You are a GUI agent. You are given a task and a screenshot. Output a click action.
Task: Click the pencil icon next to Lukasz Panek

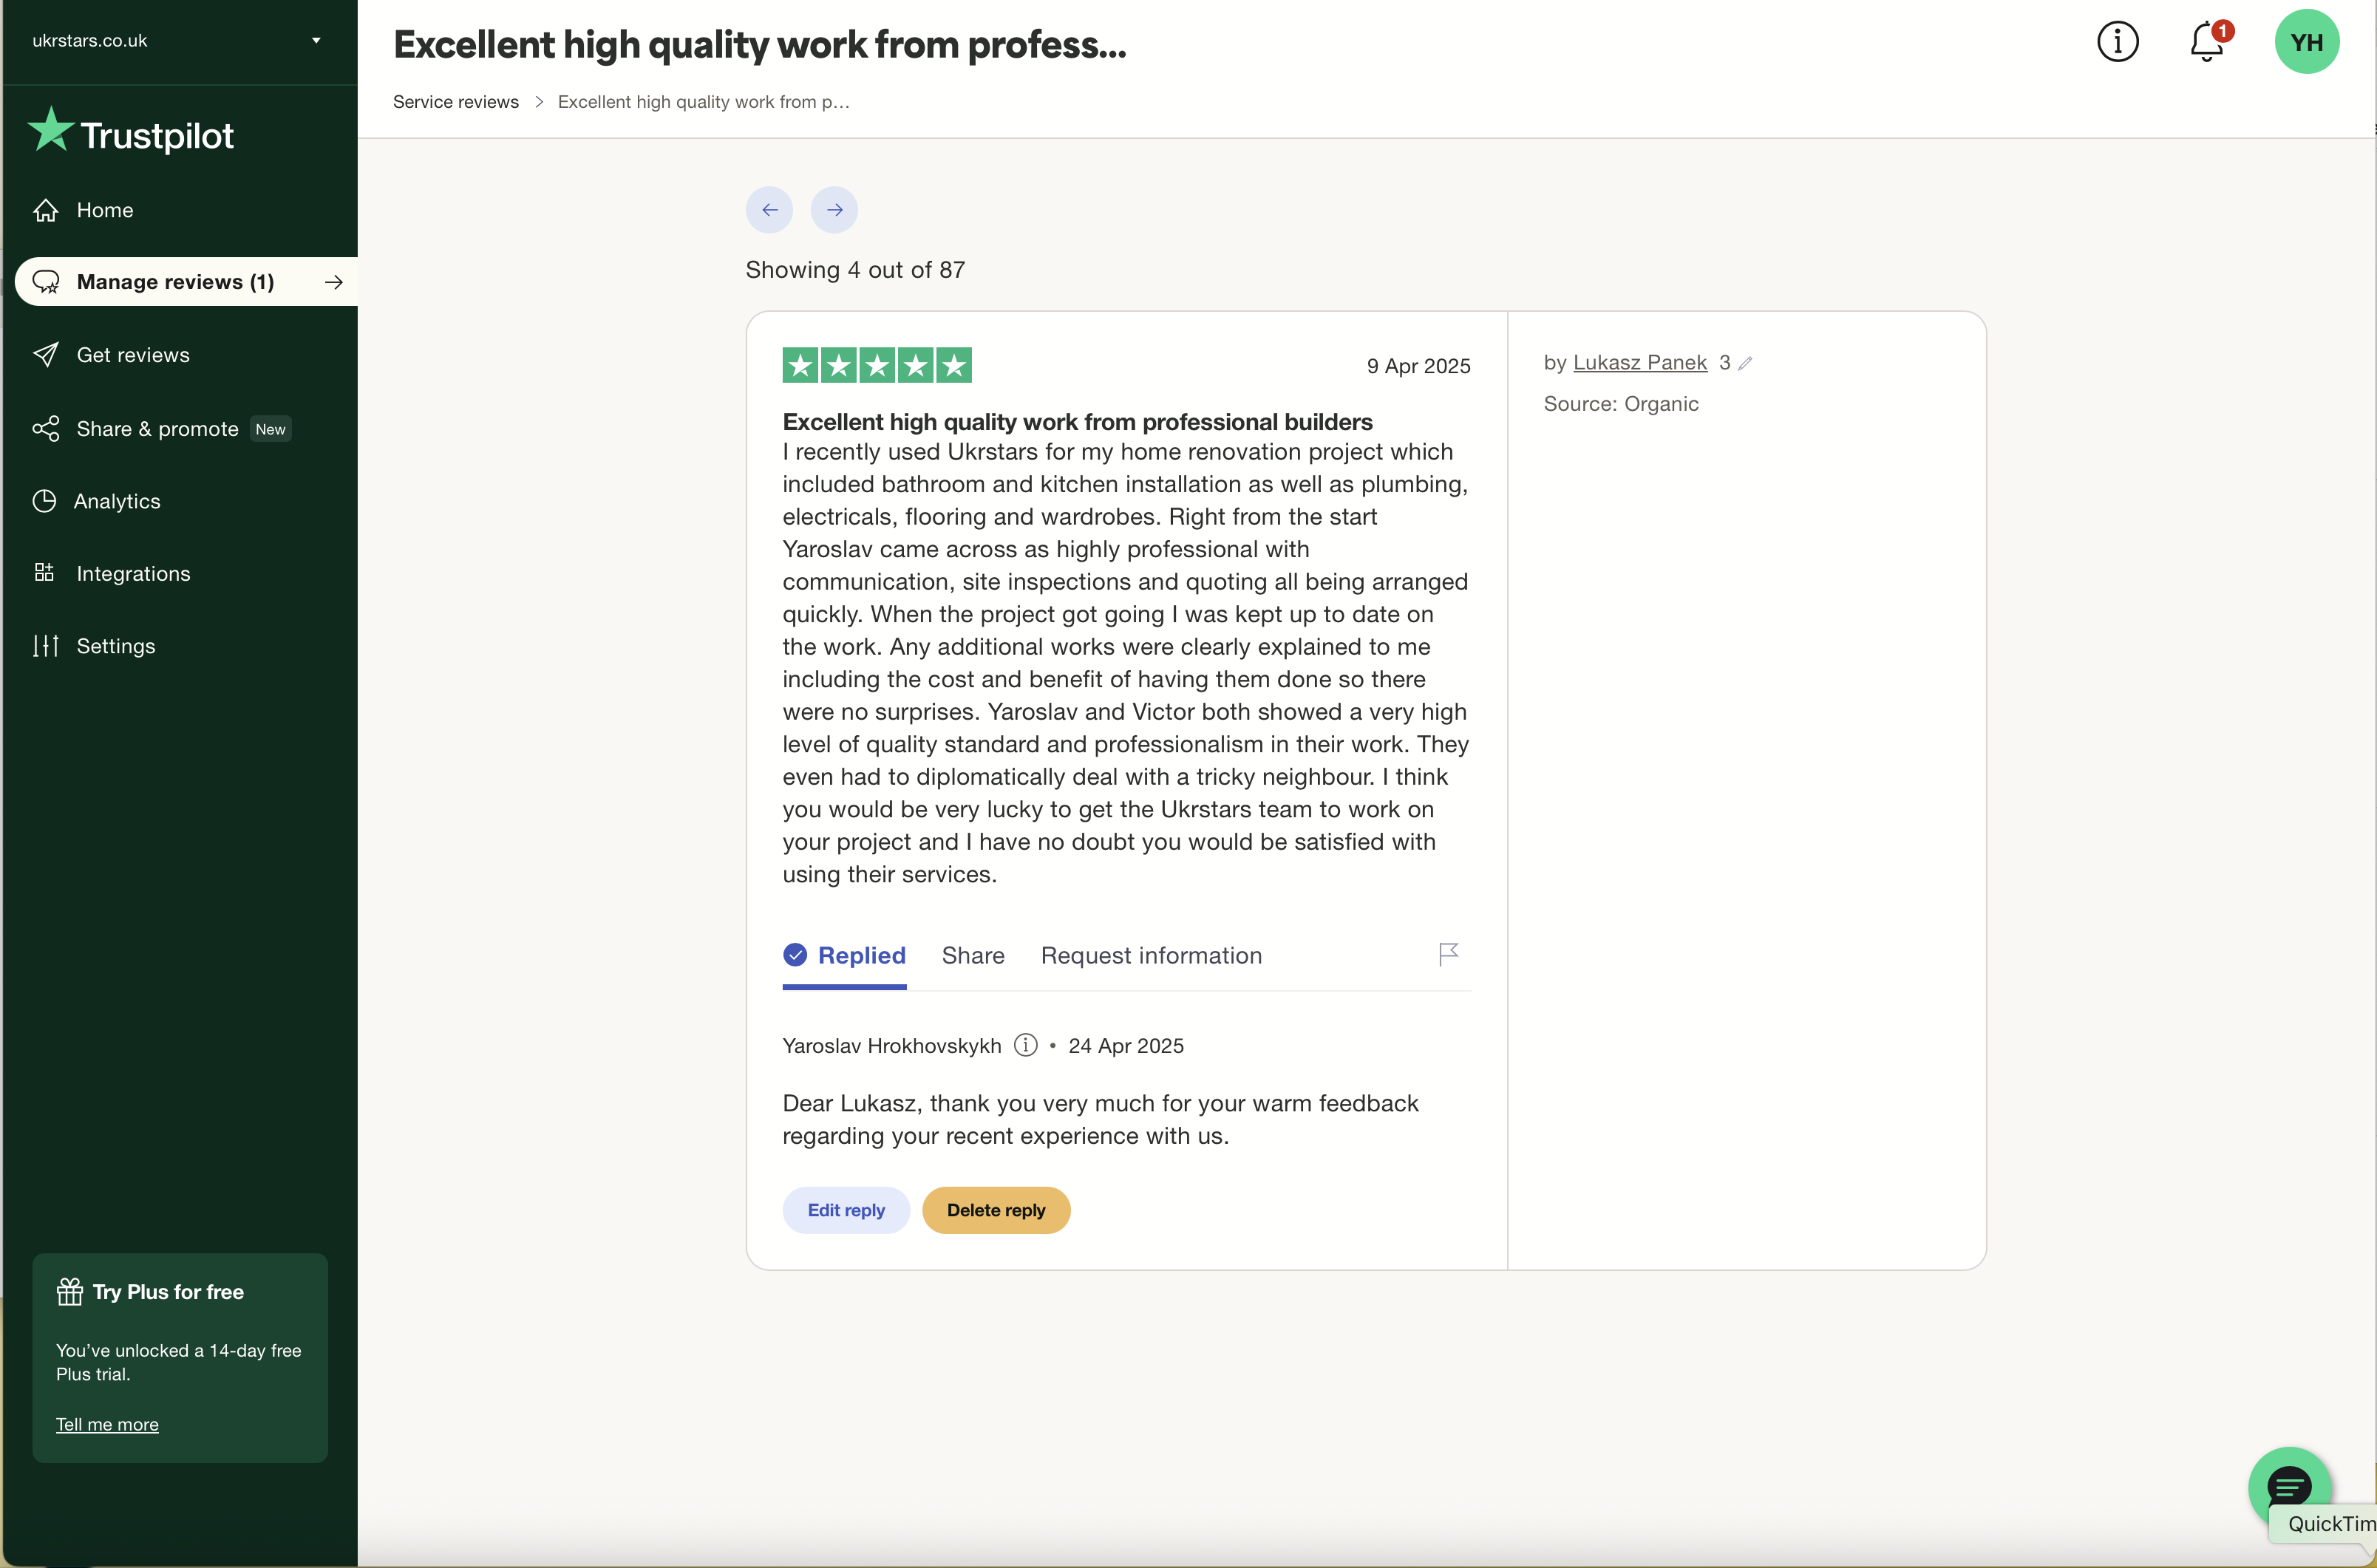coord(1745,364)
